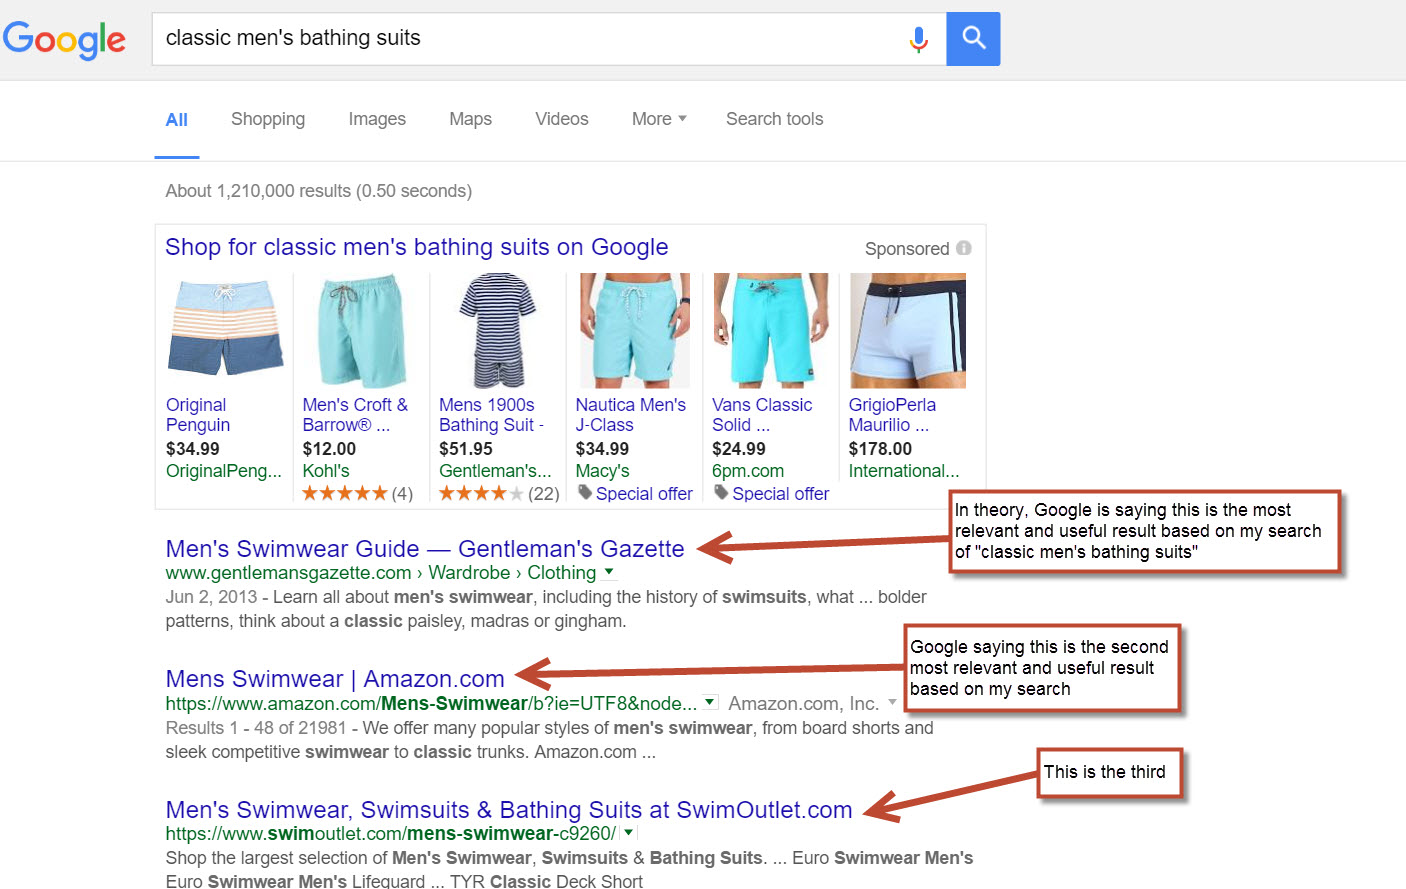Viewport: 1406px width, 889px height.
Task: Open Mens 1900s Bathing Suit image
Action: click(497, 330)
